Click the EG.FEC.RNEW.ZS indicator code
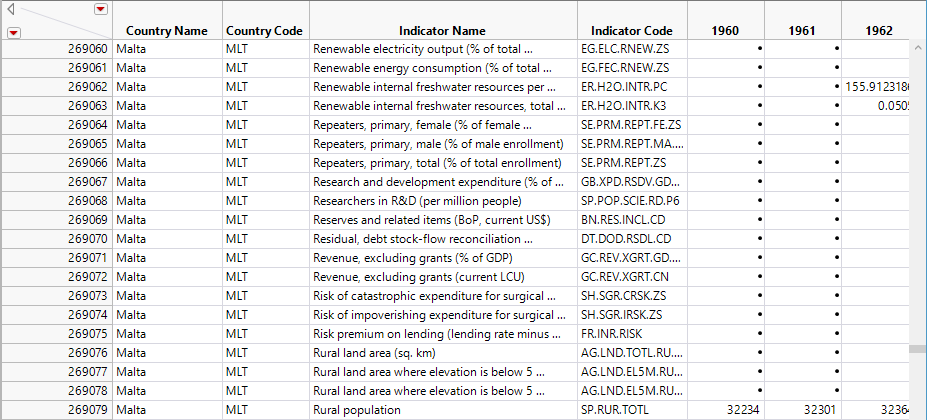Screen dimensions: 927x420 coord(632,68)
